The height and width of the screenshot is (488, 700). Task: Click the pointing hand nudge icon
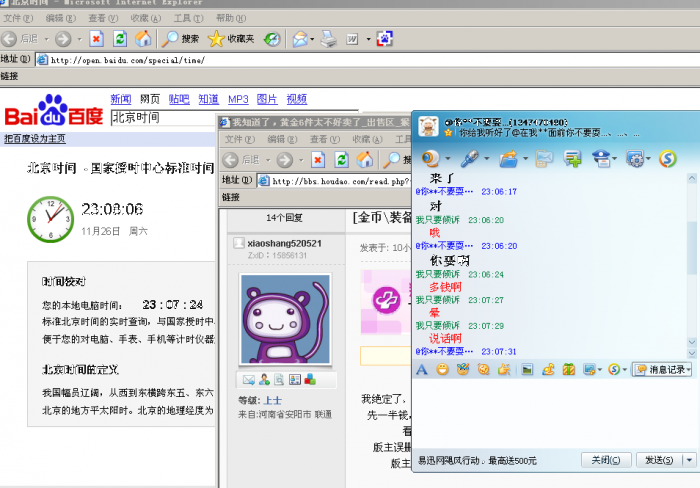click(504, 369)
